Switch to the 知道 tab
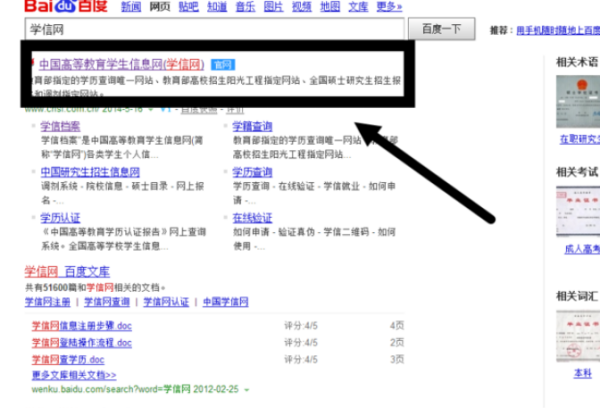600x408 pixels. pyautogui.click(x=217, y=7)
